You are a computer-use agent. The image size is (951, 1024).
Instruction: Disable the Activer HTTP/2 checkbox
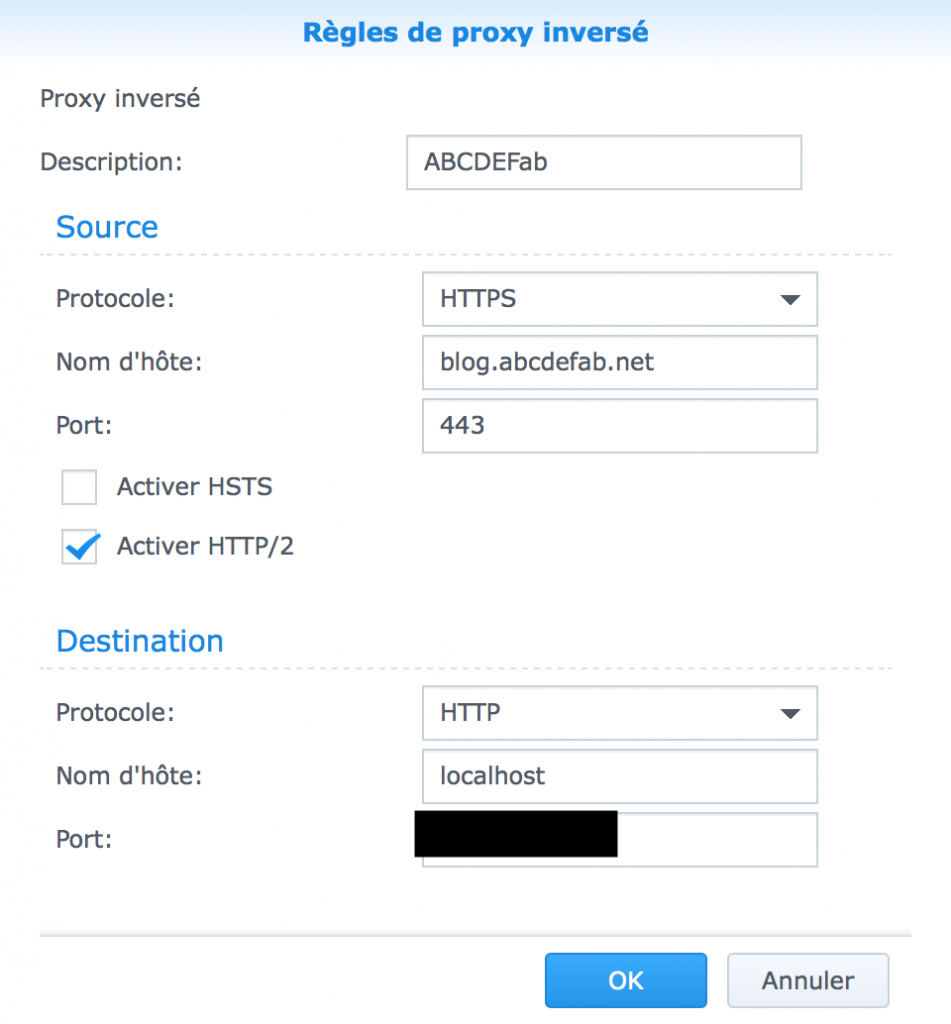79,547
